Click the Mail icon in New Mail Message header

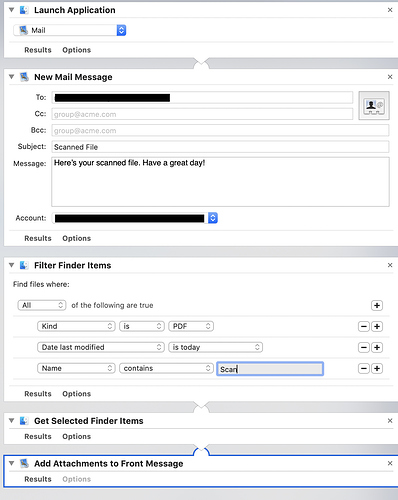[x=24, y=77]
